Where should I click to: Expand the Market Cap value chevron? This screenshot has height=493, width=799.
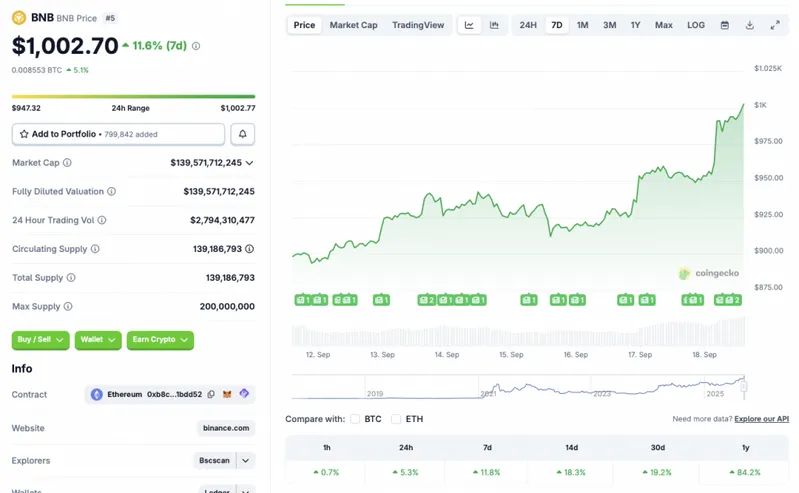pyautogui.click(x=249, y=163)
